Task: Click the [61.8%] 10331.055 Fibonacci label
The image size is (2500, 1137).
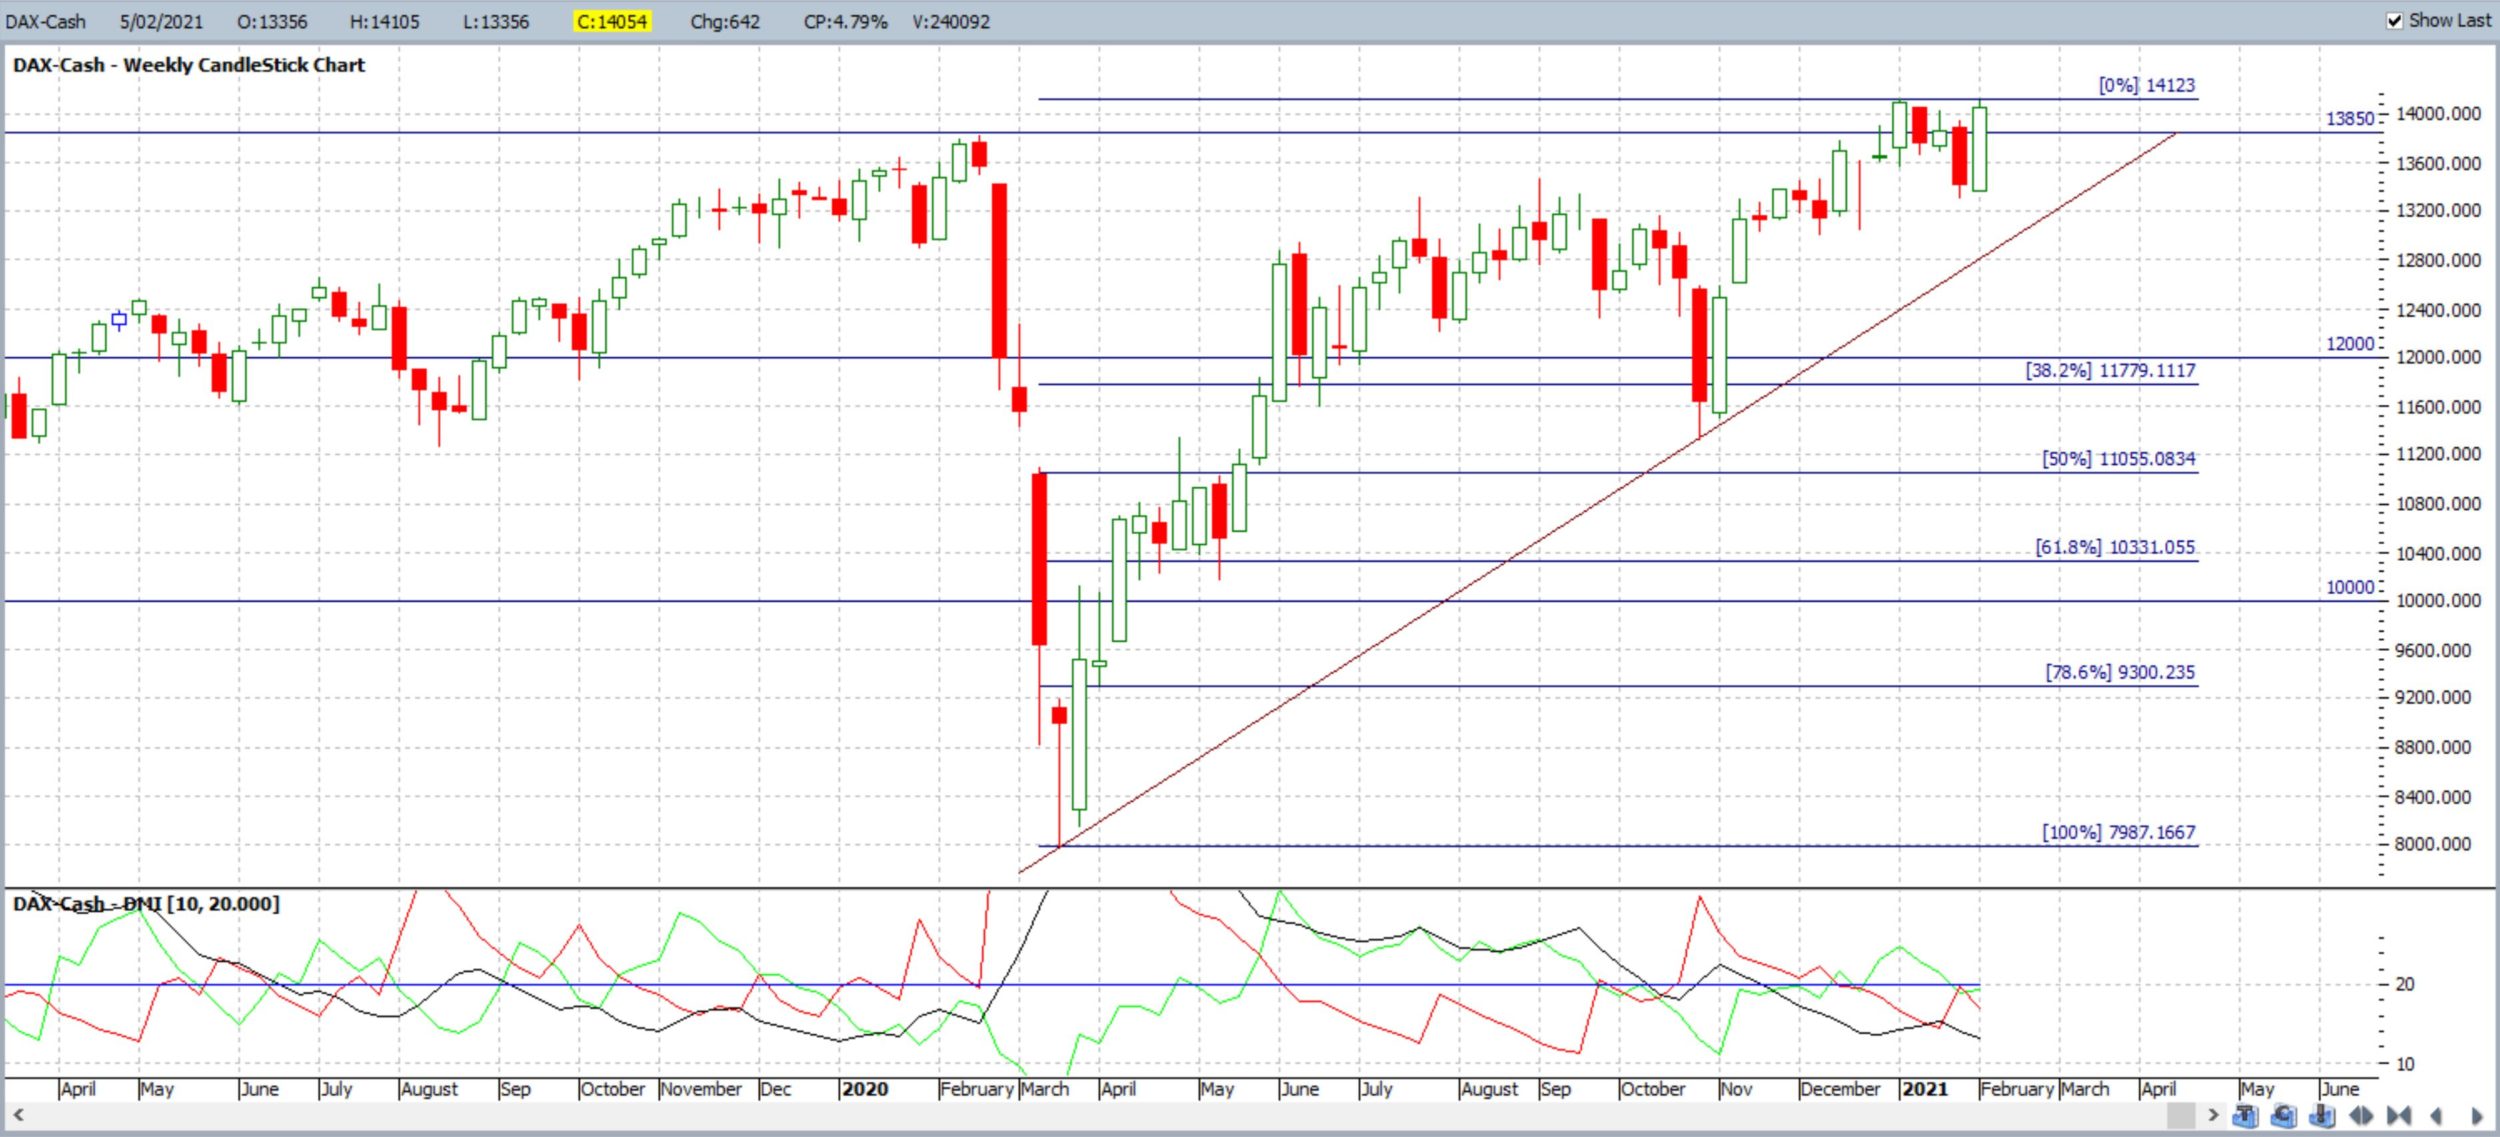Action: (2115, 547)
